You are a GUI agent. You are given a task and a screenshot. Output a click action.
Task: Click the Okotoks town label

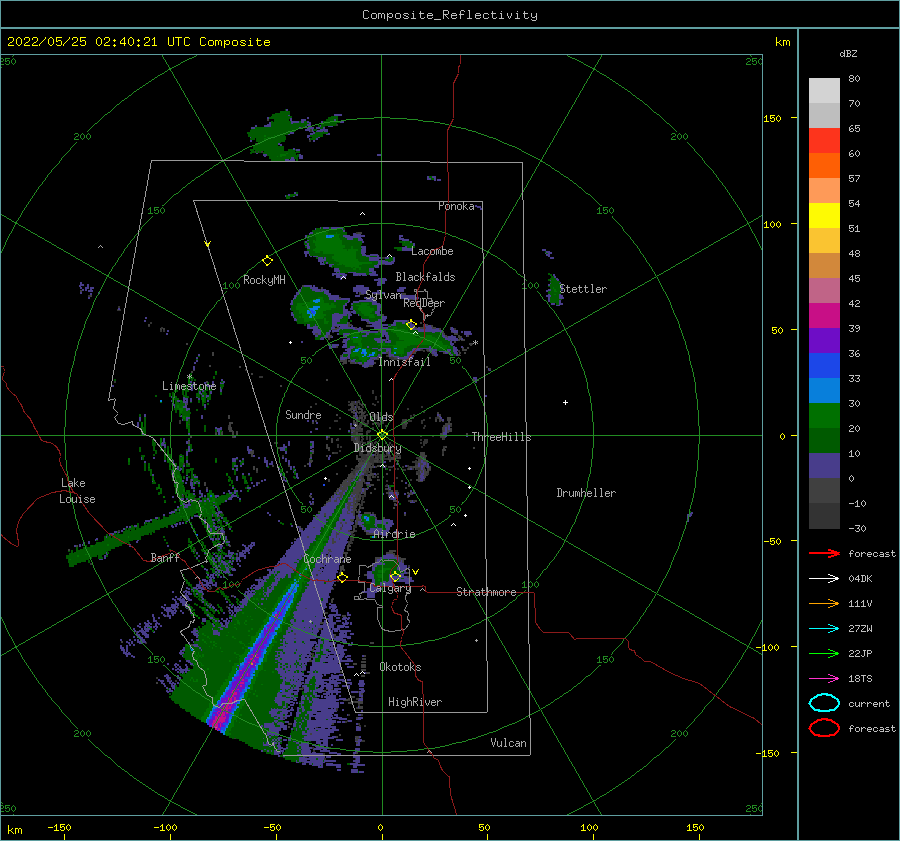click(x=400, y=667)
